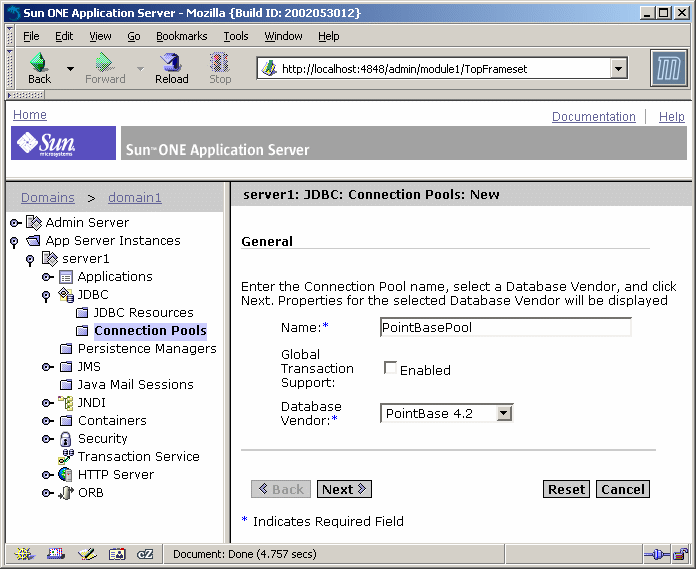The image size is (696, 569).
Task: Open the View menu
Action: (100, 36)
